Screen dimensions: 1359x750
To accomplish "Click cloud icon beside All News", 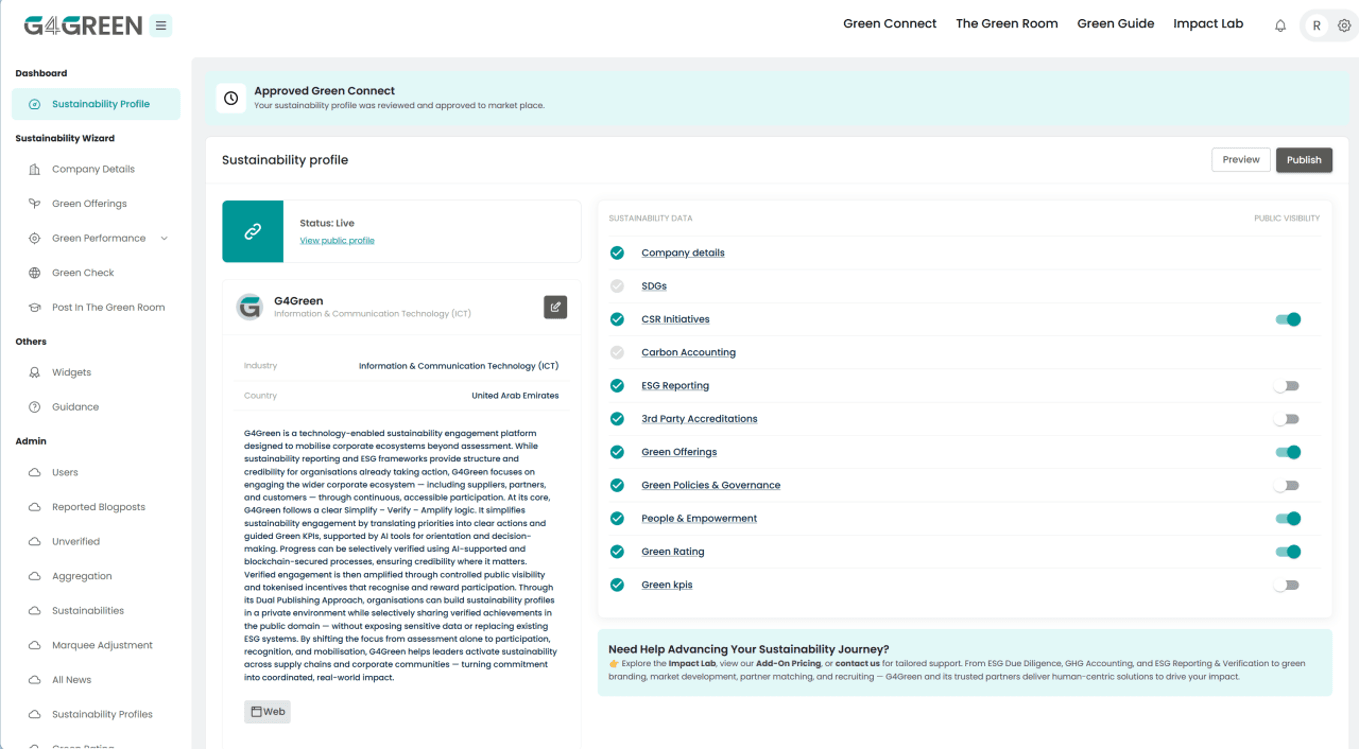I will pyautogui.click(x=35, y=680).
